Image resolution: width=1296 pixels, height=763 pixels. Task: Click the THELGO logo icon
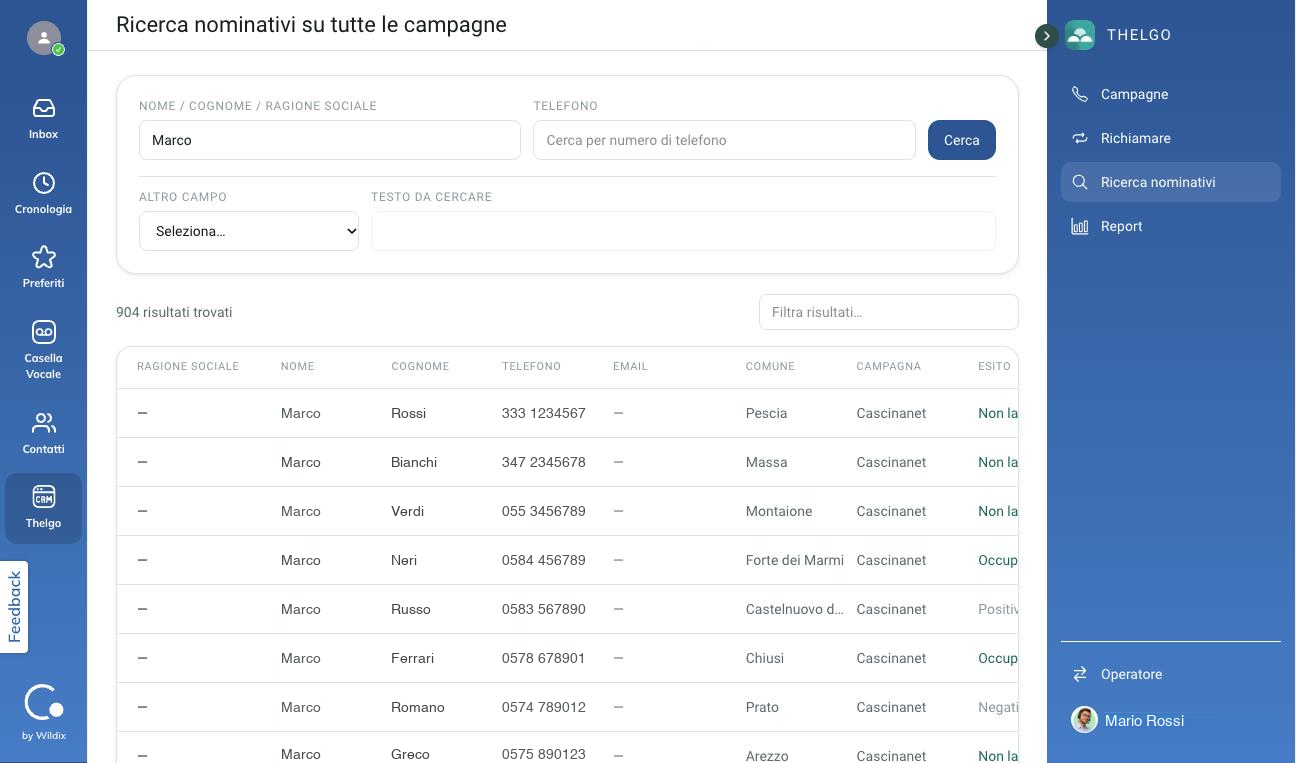click(1080, 35)
